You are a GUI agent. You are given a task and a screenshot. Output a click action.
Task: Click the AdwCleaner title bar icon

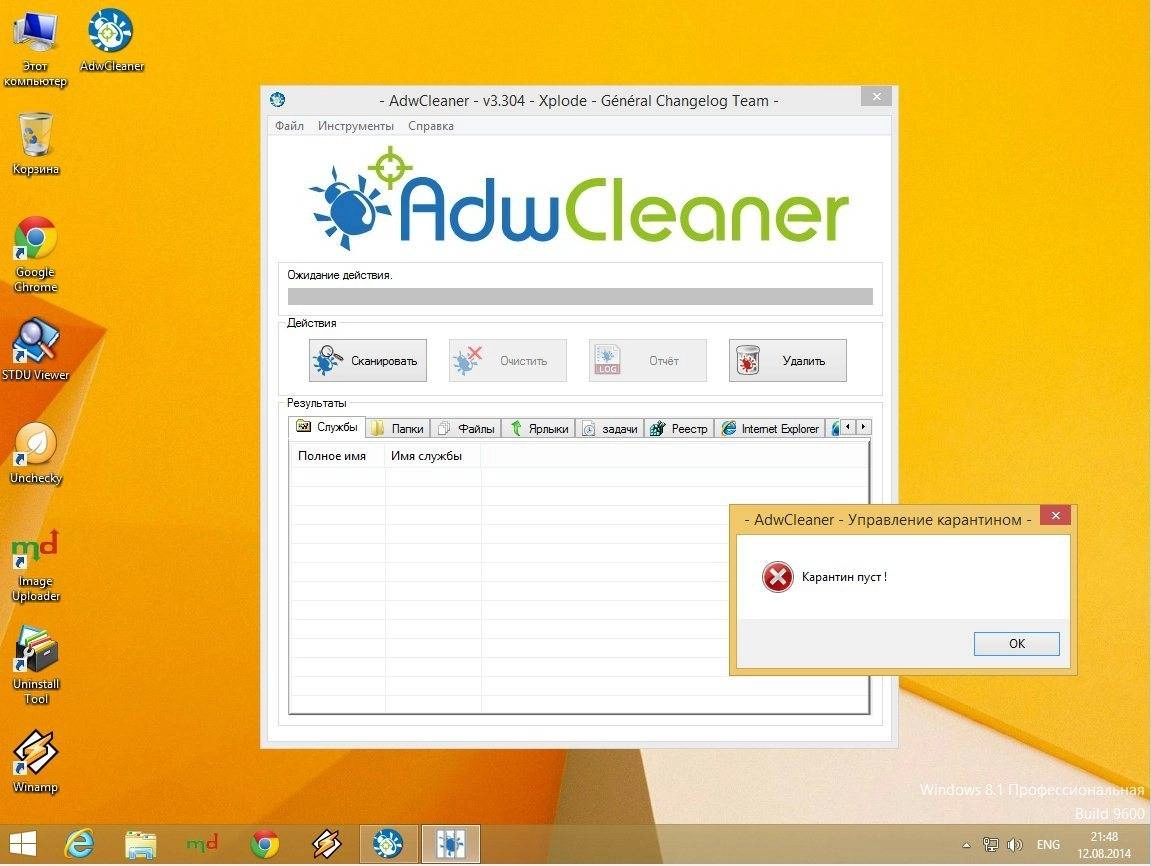point(277,100)
